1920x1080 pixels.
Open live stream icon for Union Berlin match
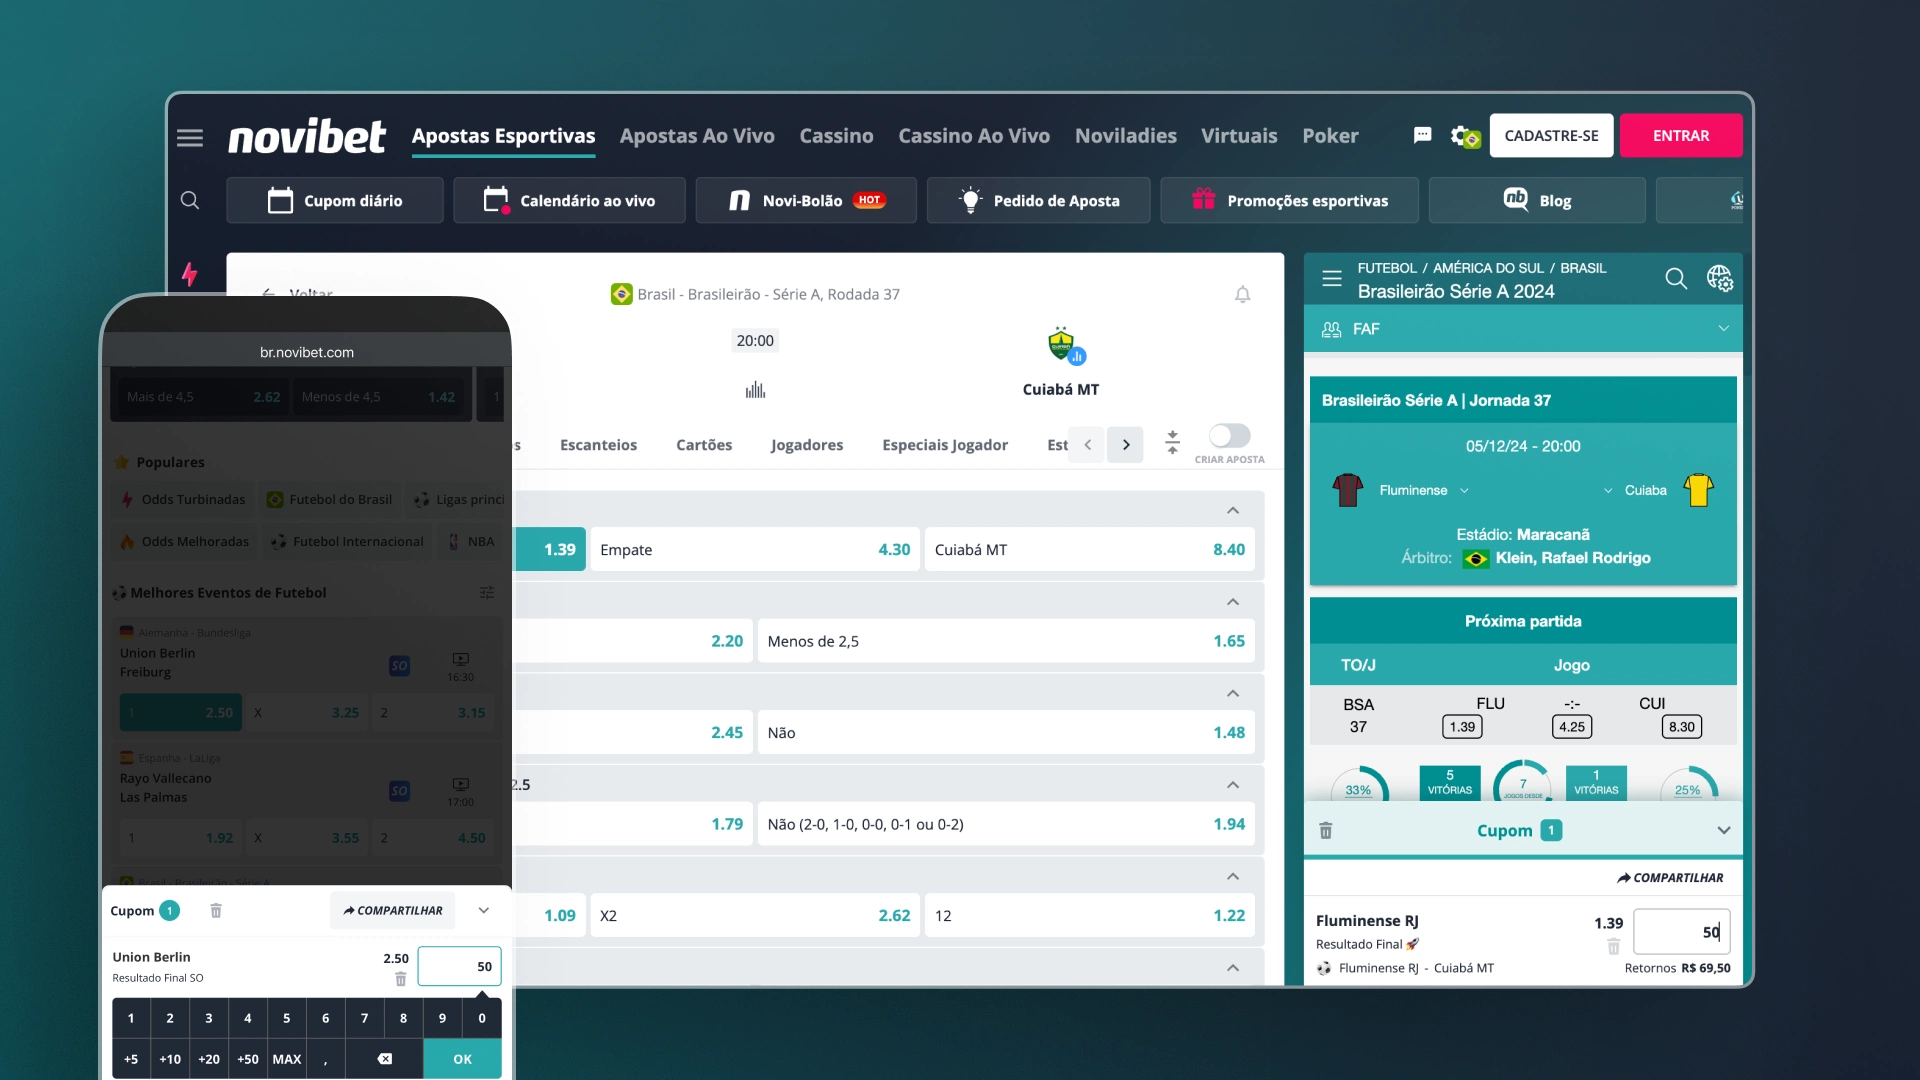[460, 659]
